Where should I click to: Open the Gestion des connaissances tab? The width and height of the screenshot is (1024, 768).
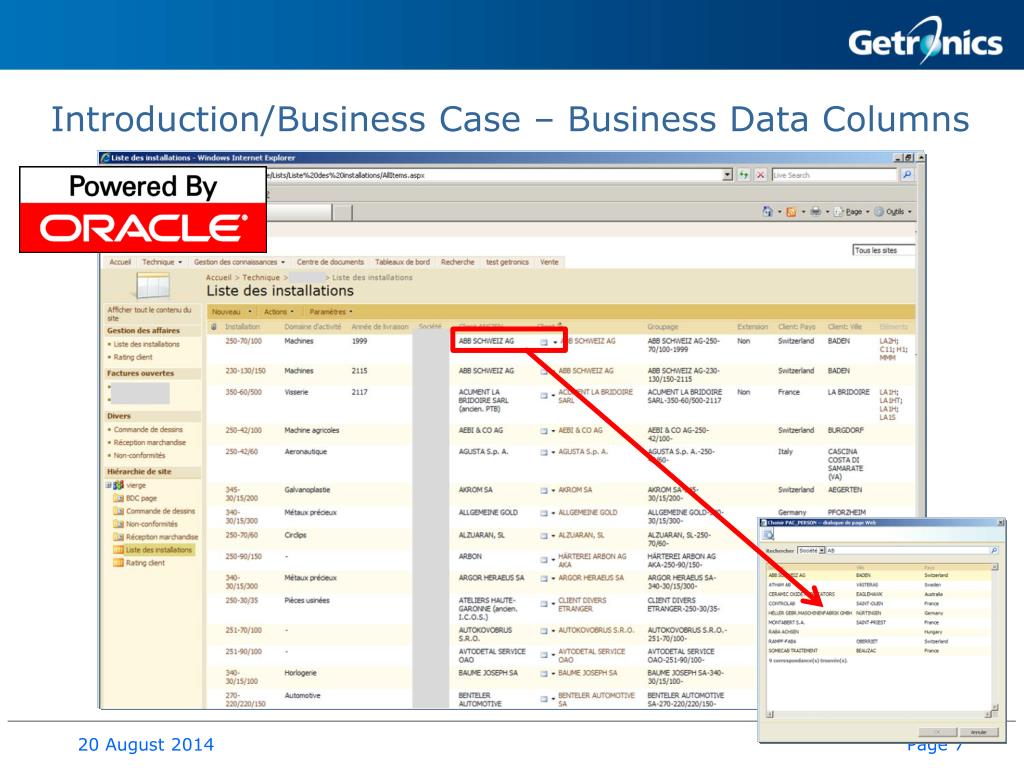(x=239, y=262)
